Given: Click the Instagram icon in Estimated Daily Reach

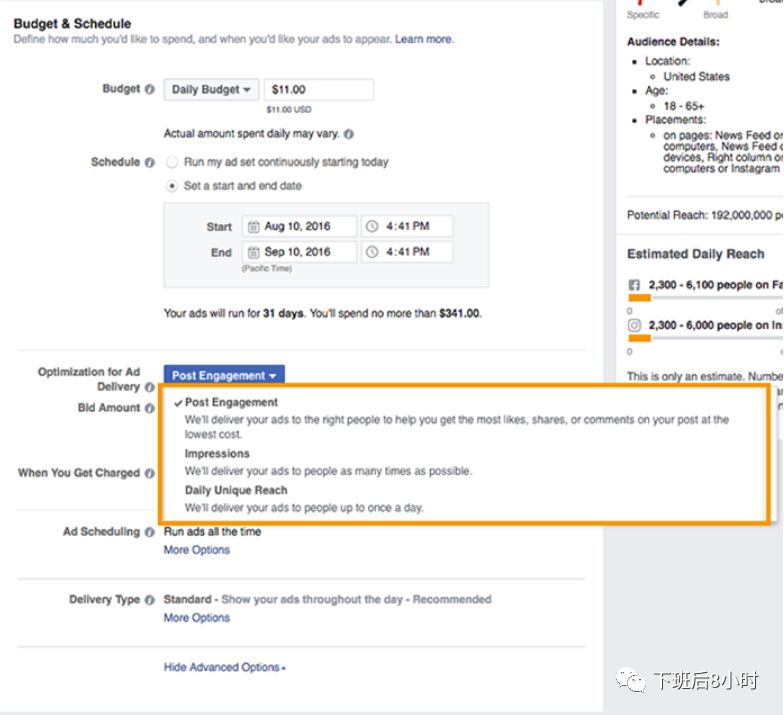Looking at the screenshot, I should point(634,326).
